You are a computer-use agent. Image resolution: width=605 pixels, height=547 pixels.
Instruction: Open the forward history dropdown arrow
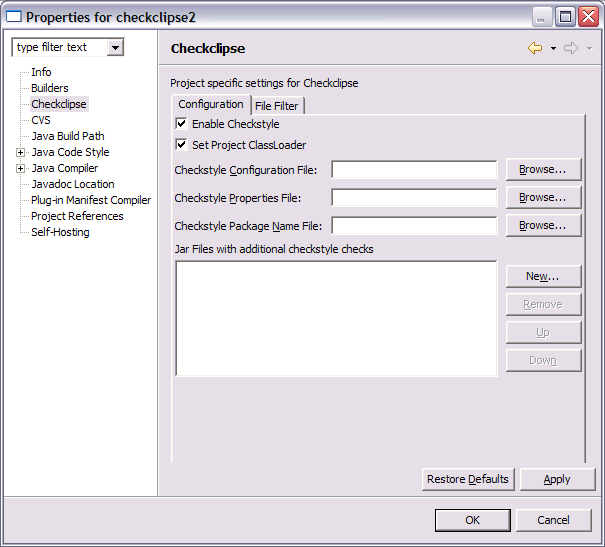point(589,49)
